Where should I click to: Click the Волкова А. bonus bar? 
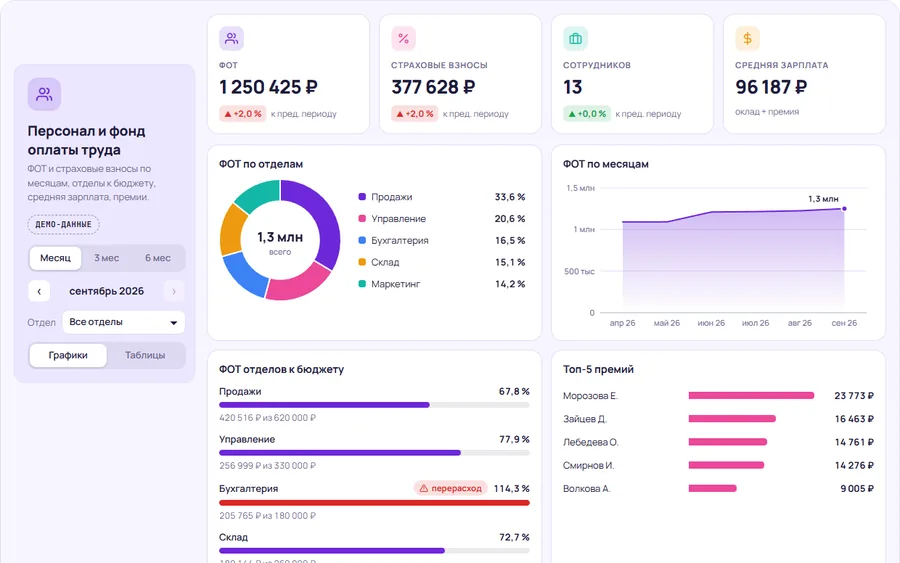click(712, 489)
